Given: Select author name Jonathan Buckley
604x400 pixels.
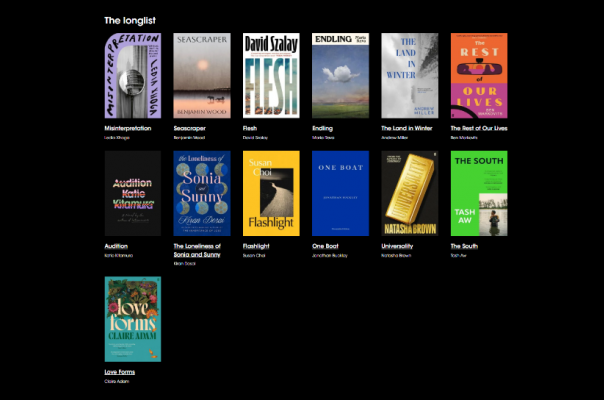Looking at the screenshot, I should point(330,255).
